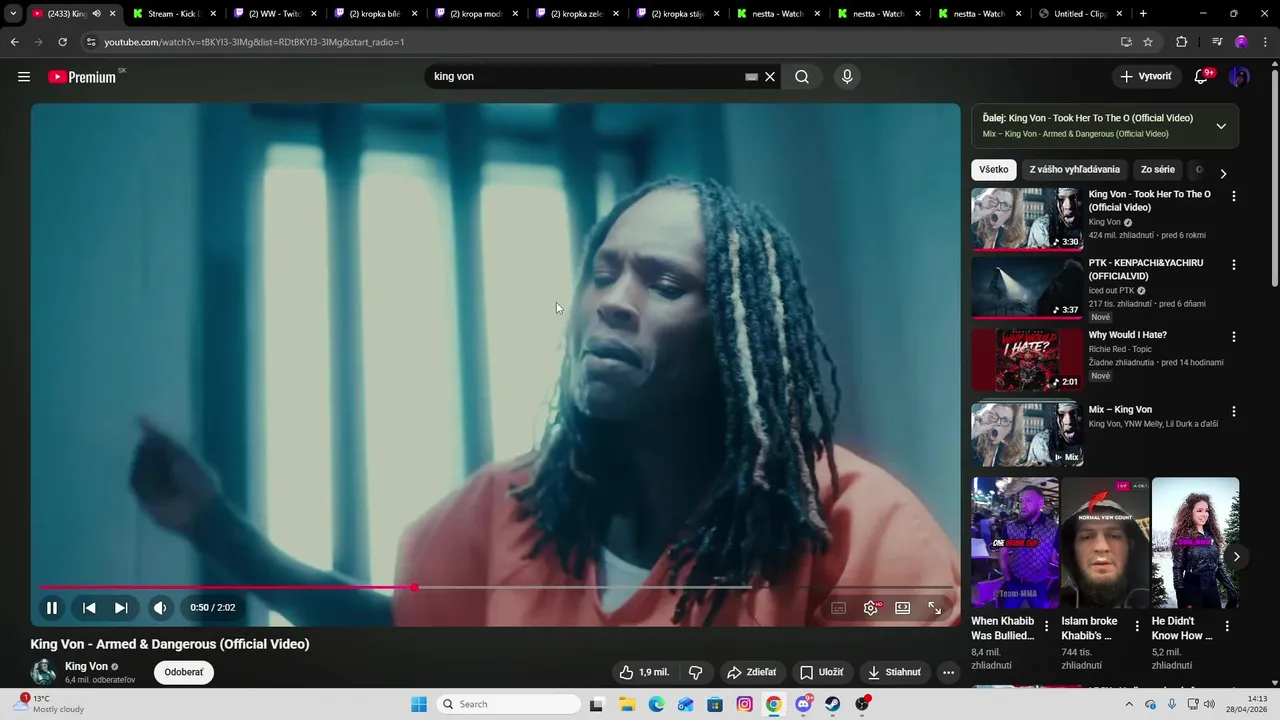1280x720 pixels.
Task: Pause the video
Action: click(x=52, y=608)
